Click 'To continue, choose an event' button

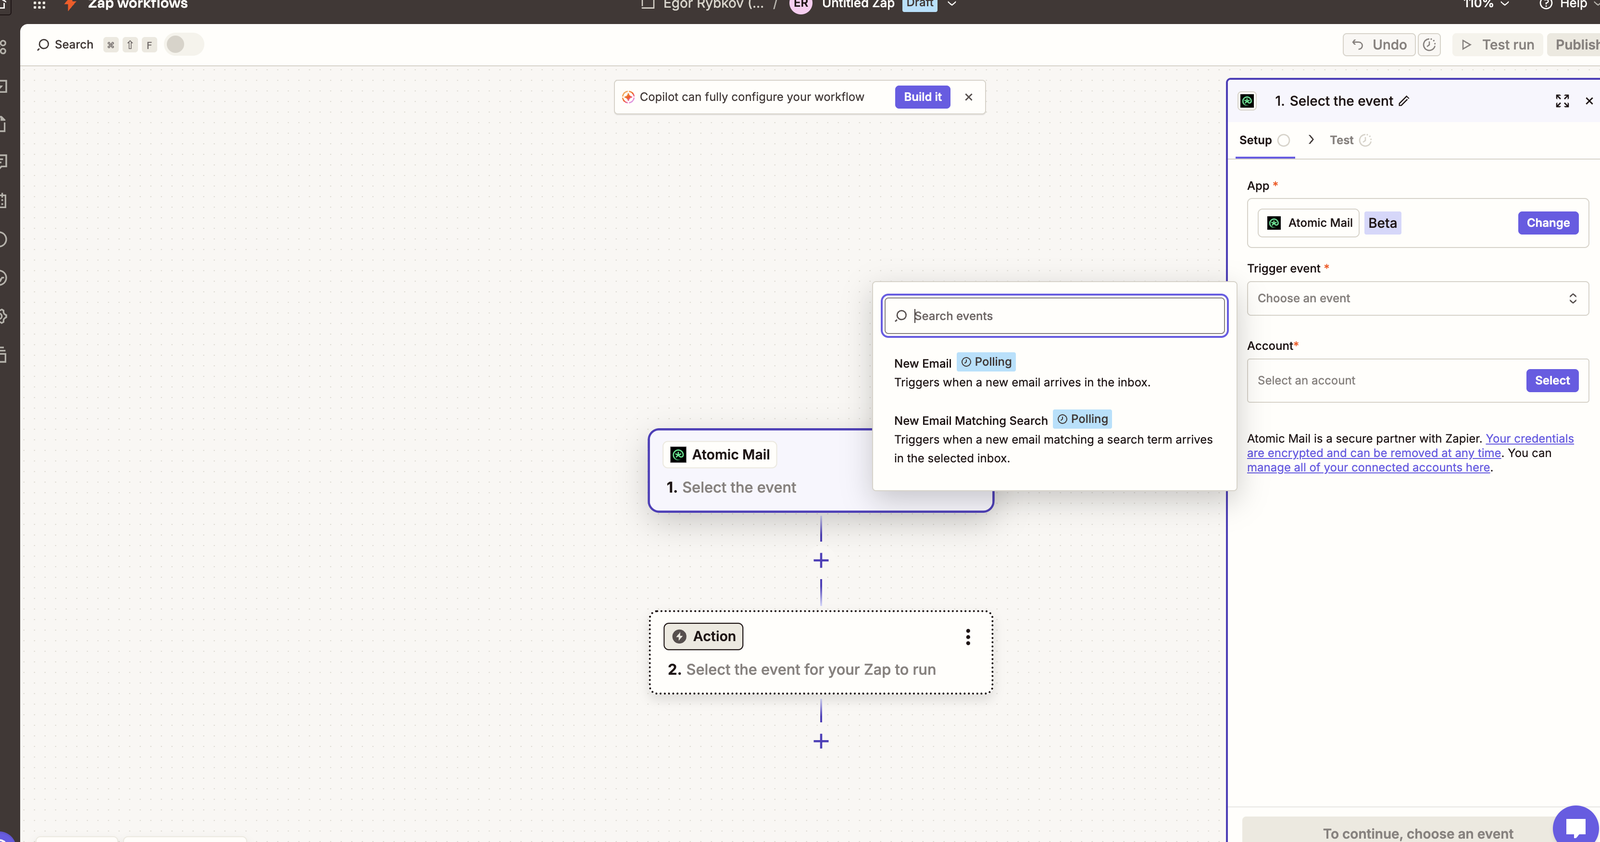1417,832
